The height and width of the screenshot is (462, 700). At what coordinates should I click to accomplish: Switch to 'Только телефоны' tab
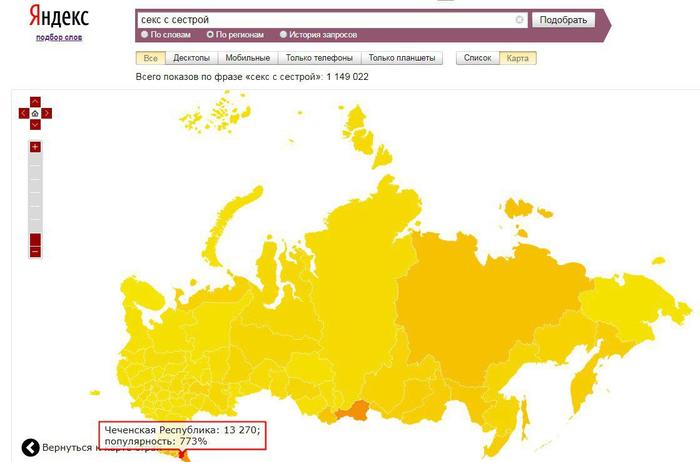[318, 58]
